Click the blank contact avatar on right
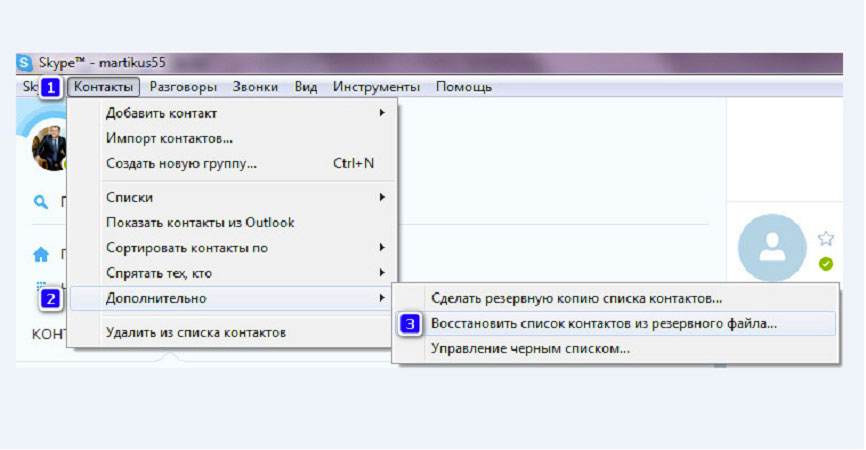This screenshot has width=866, height=450. point(771,247)
